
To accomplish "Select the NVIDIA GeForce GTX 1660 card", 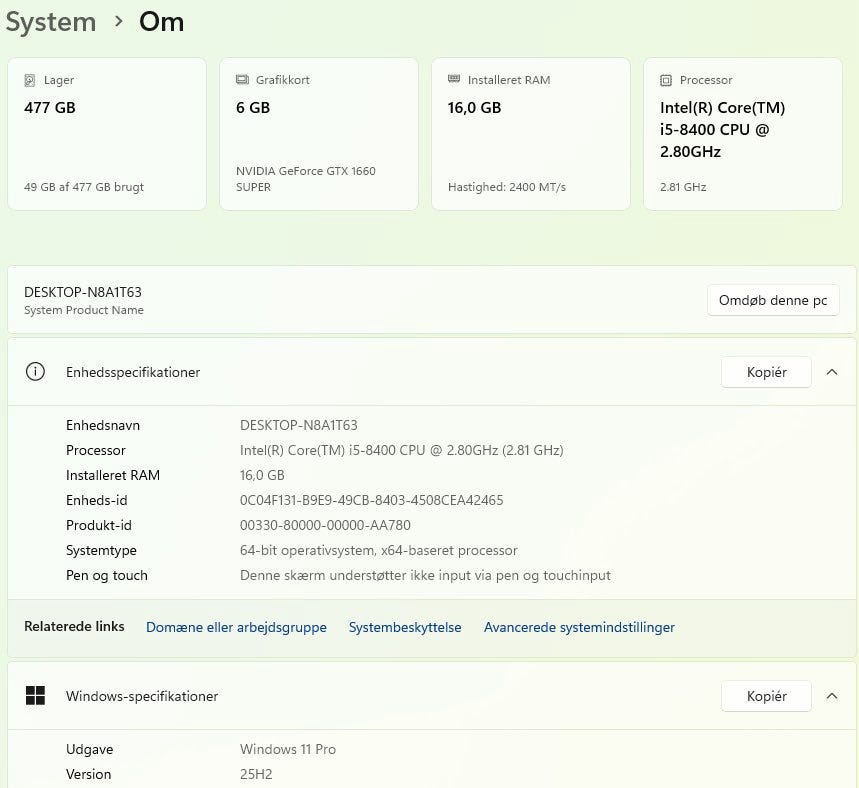I will click(319, 134).
